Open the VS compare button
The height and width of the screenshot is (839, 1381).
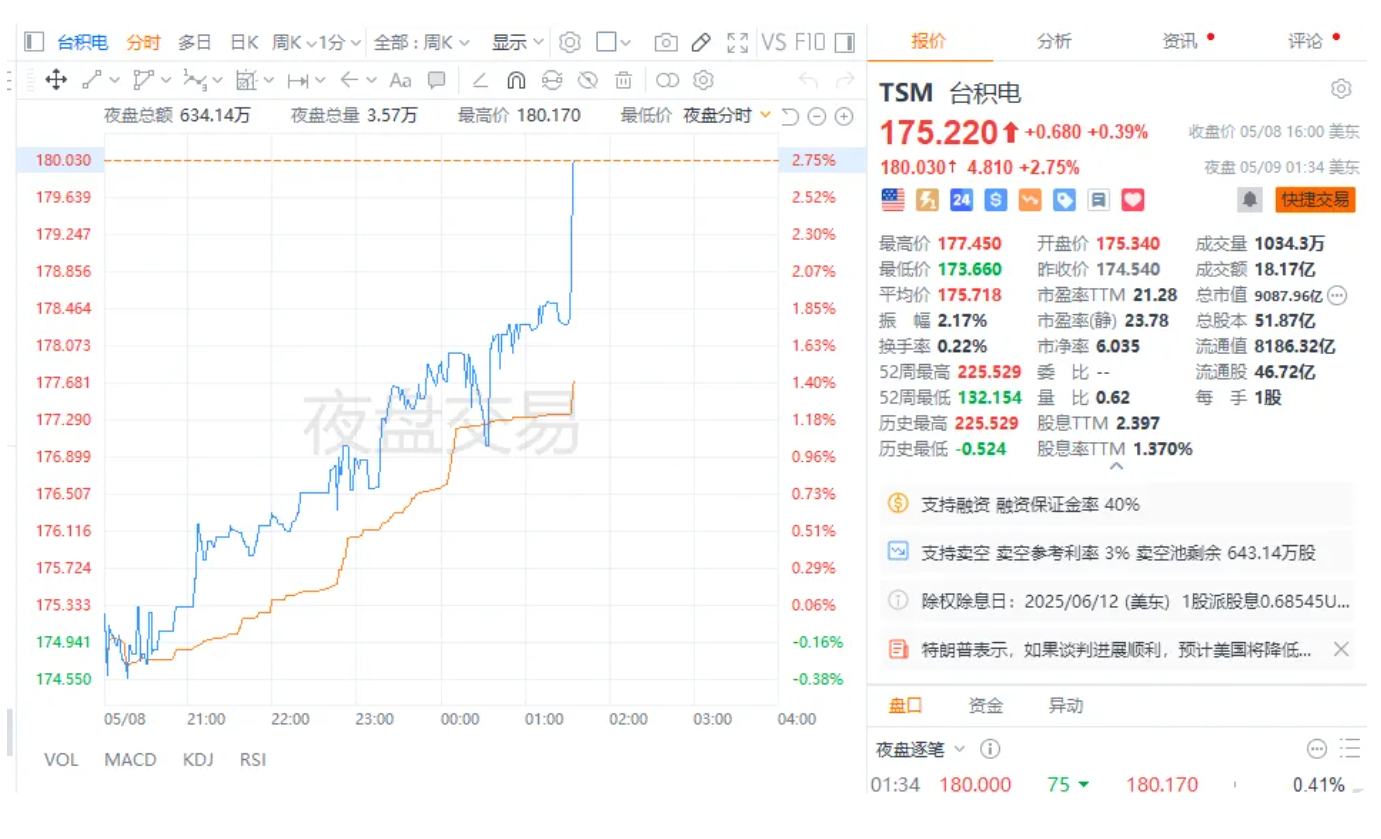[x=774, y=42]
